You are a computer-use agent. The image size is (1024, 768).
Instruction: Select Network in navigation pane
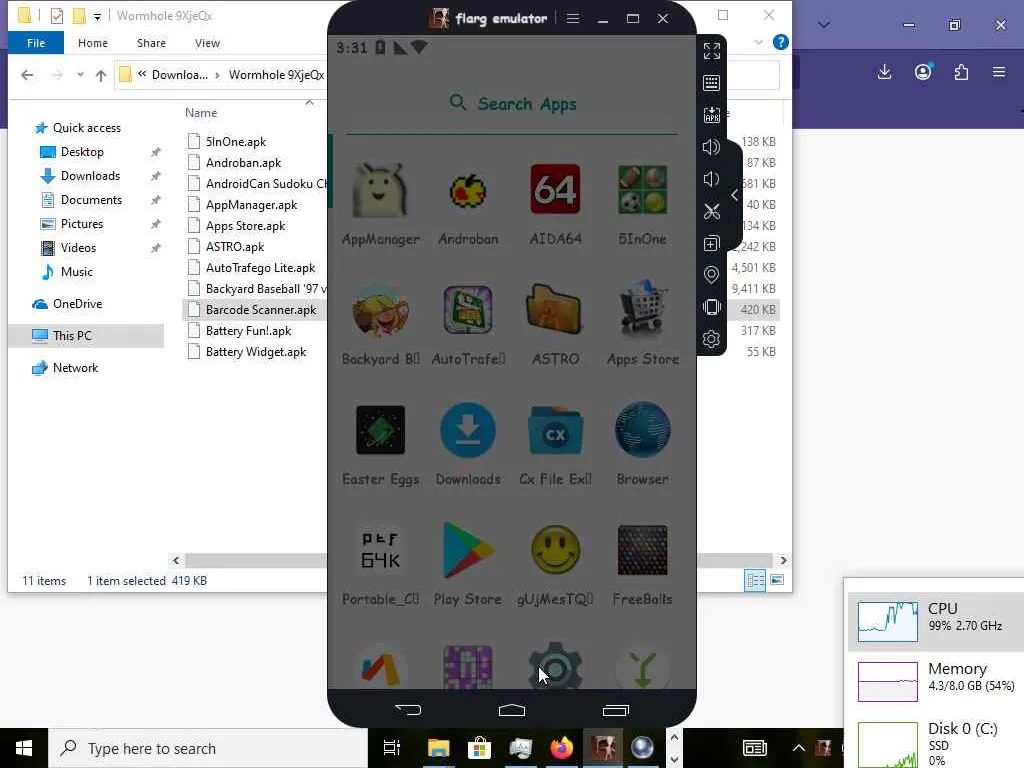pos(75,368)
